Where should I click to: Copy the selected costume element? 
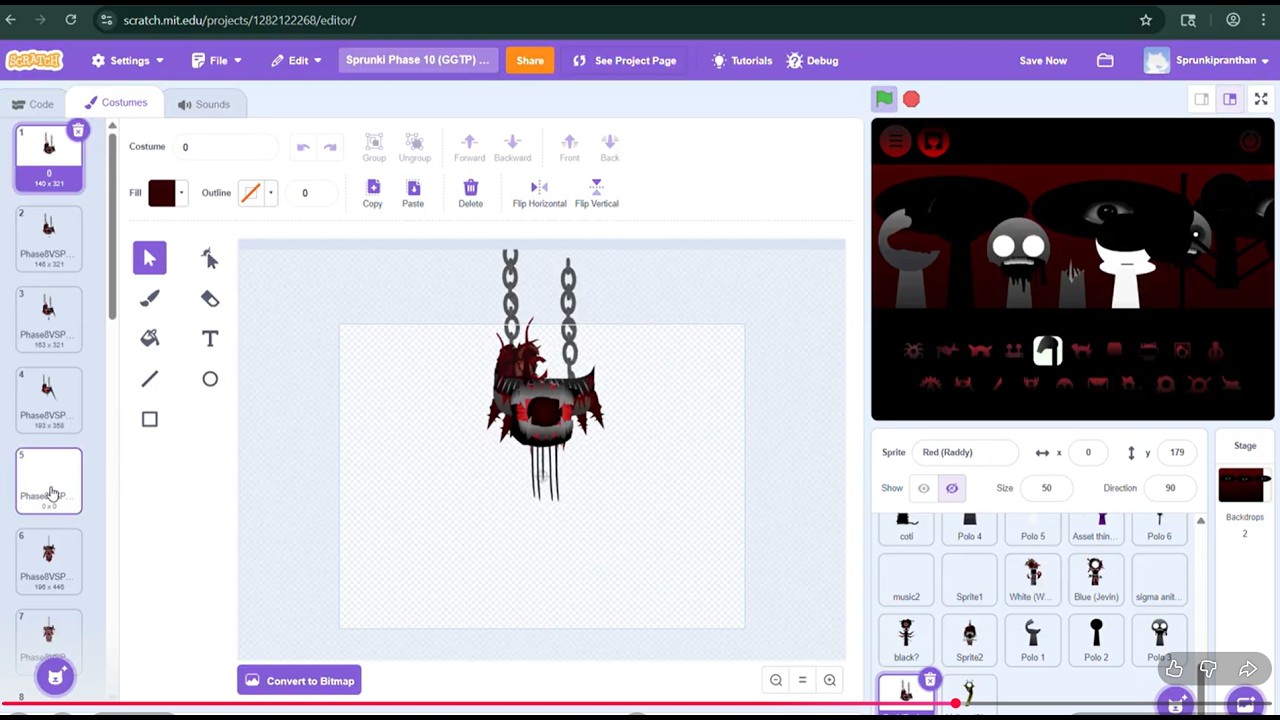click(372, 194)
